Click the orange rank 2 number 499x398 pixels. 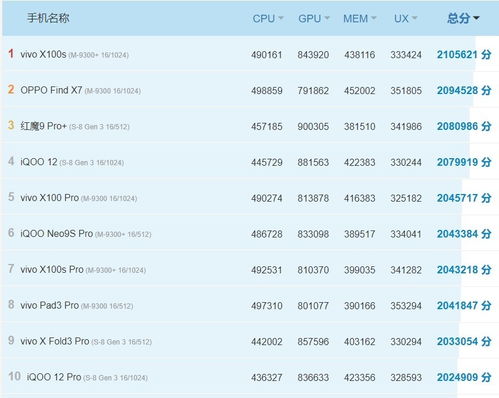click(11, 89)
